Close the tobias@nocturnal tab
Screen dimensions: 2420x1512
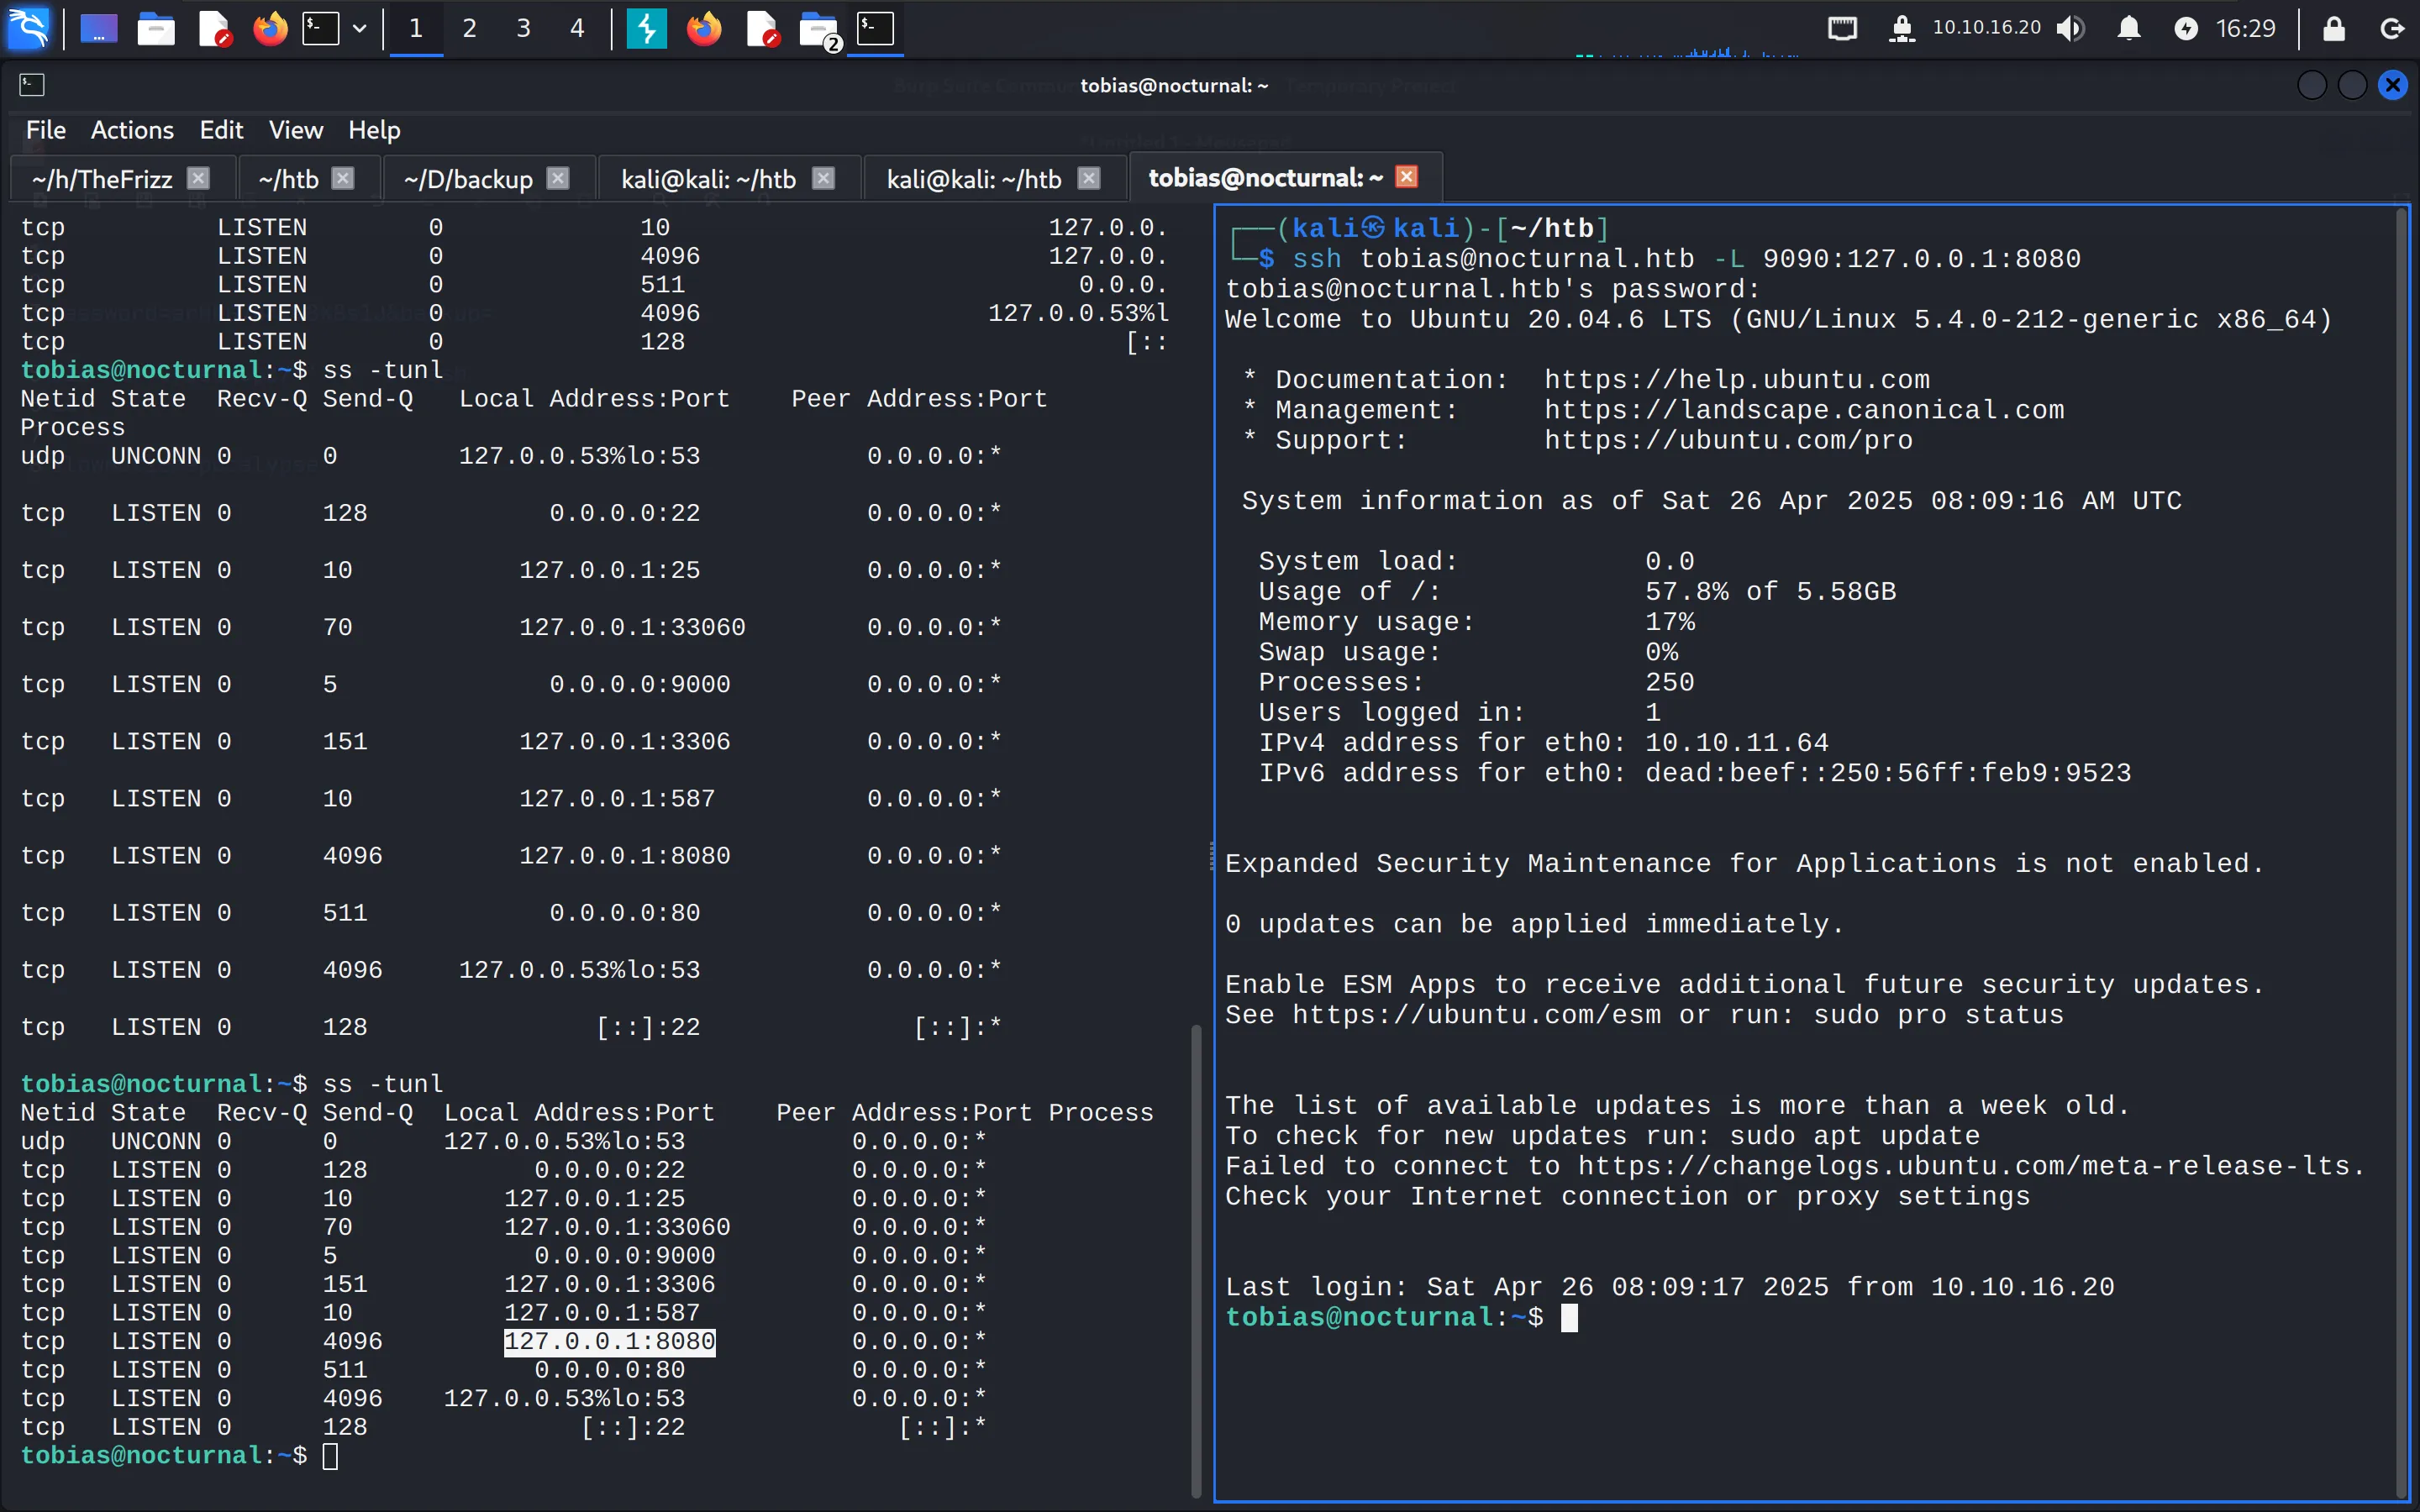tap(1406, 177)
